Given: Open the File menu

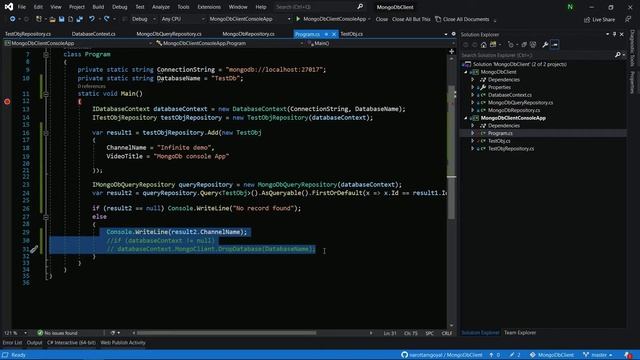Looking at the screenshot, I should (22, 7).
